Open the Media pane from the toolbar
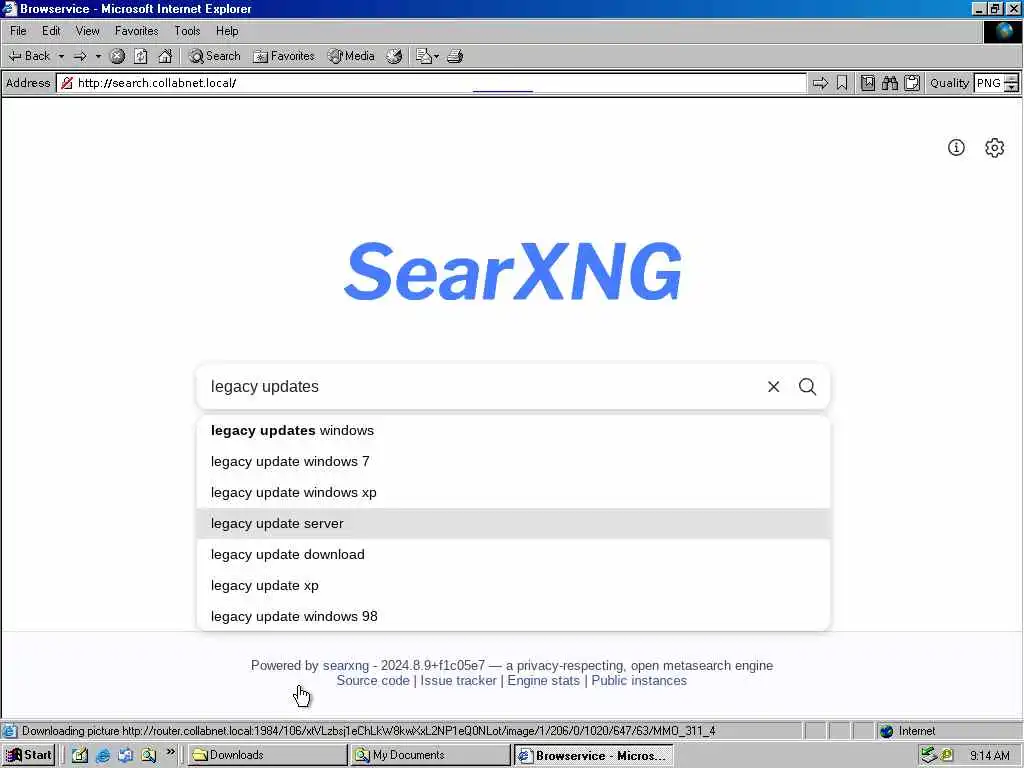Screen dimensions: 1024x768 (351, 56)
